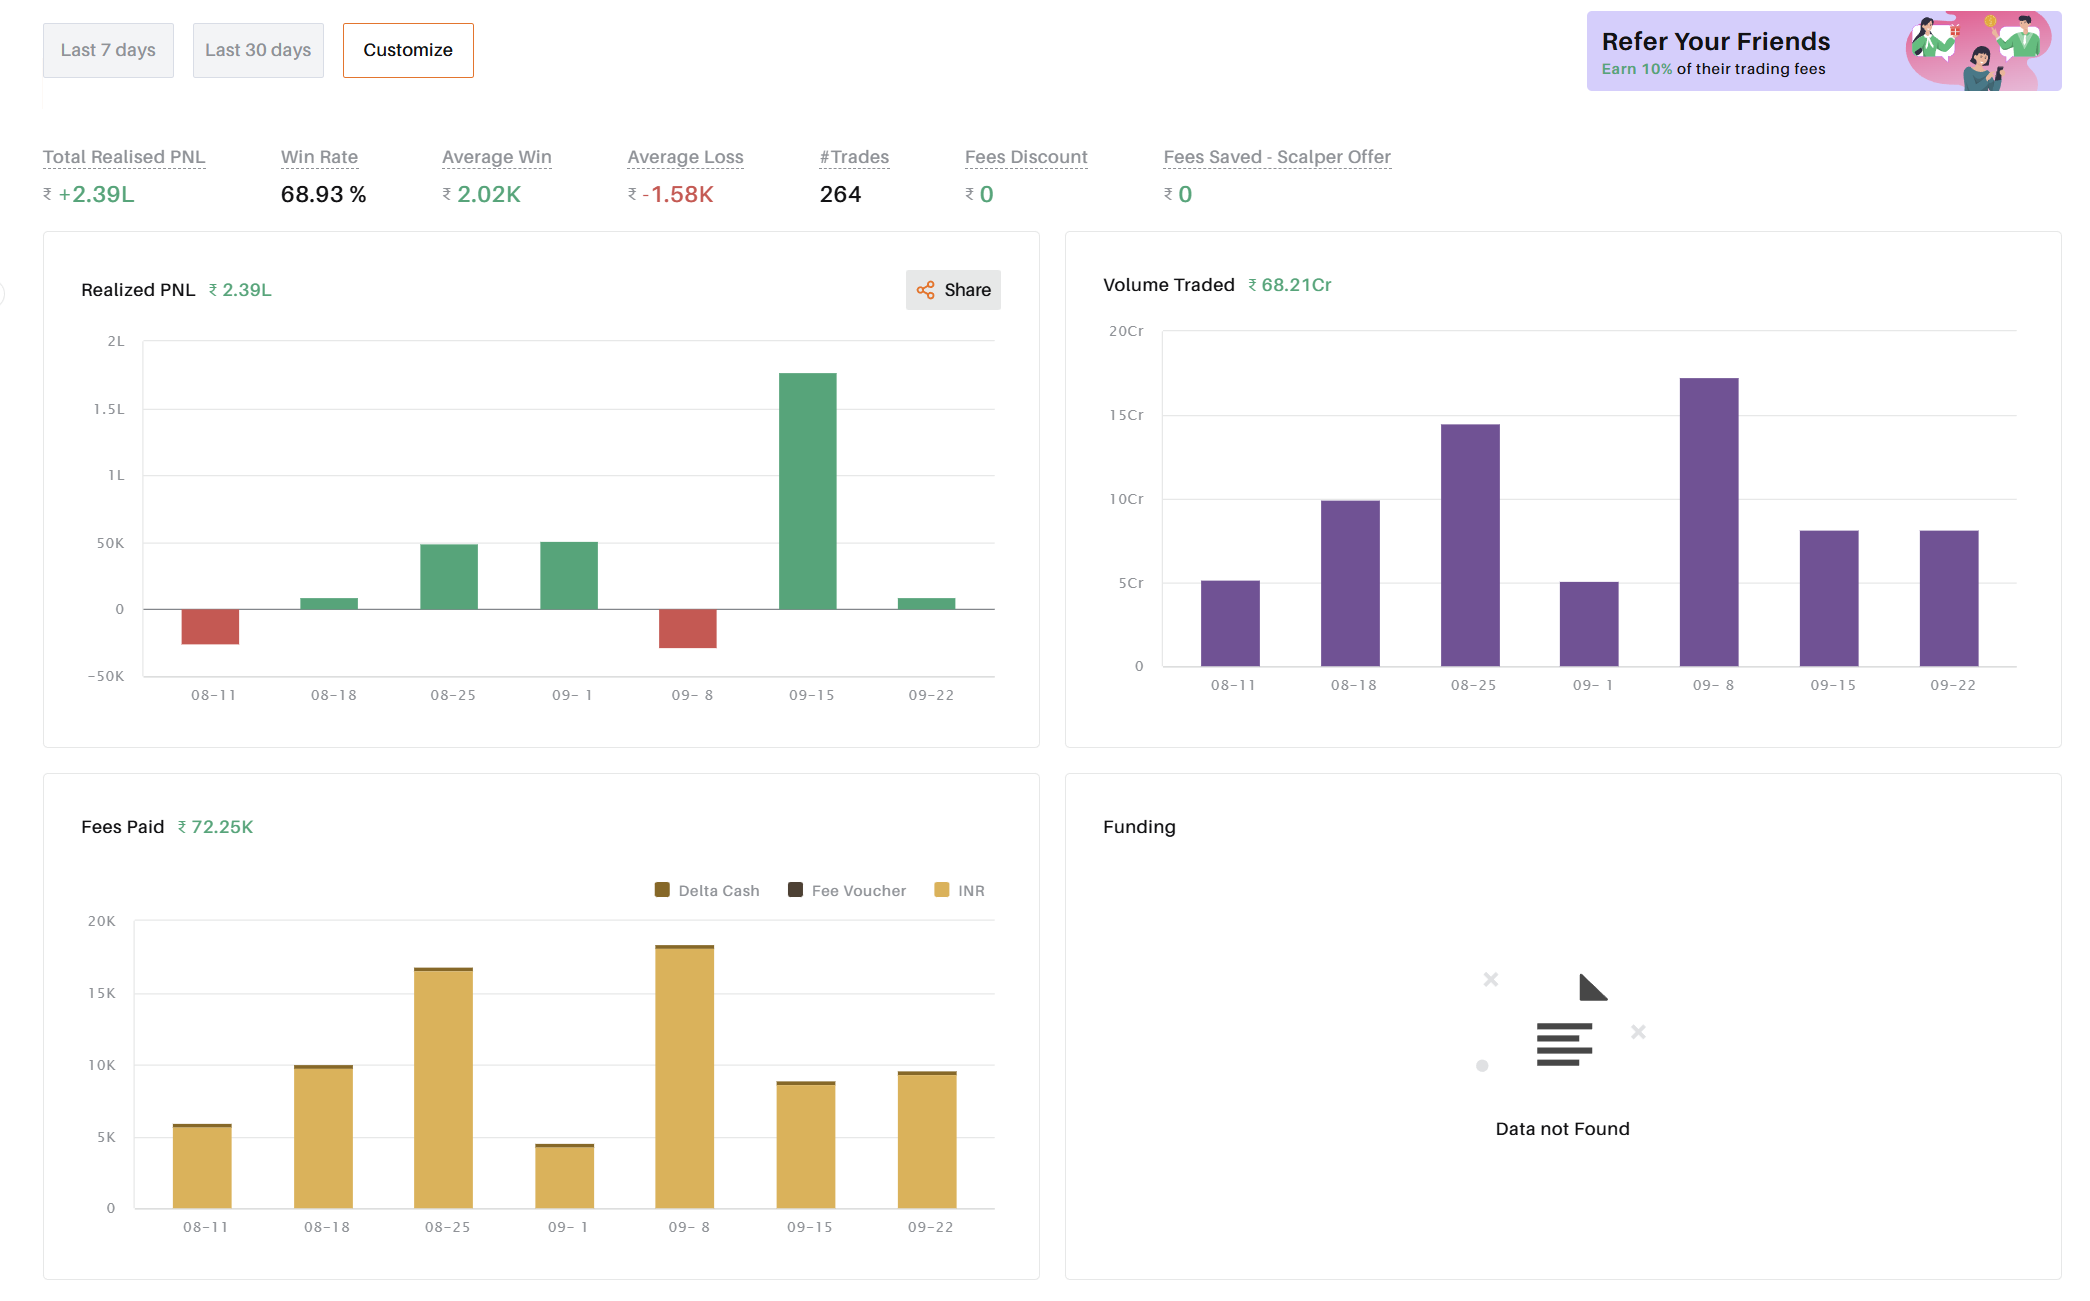The image size is (2090, 1301).
Task: Click the Fees Discount label
Action: pyautogui.click(x=1026, y=157)
